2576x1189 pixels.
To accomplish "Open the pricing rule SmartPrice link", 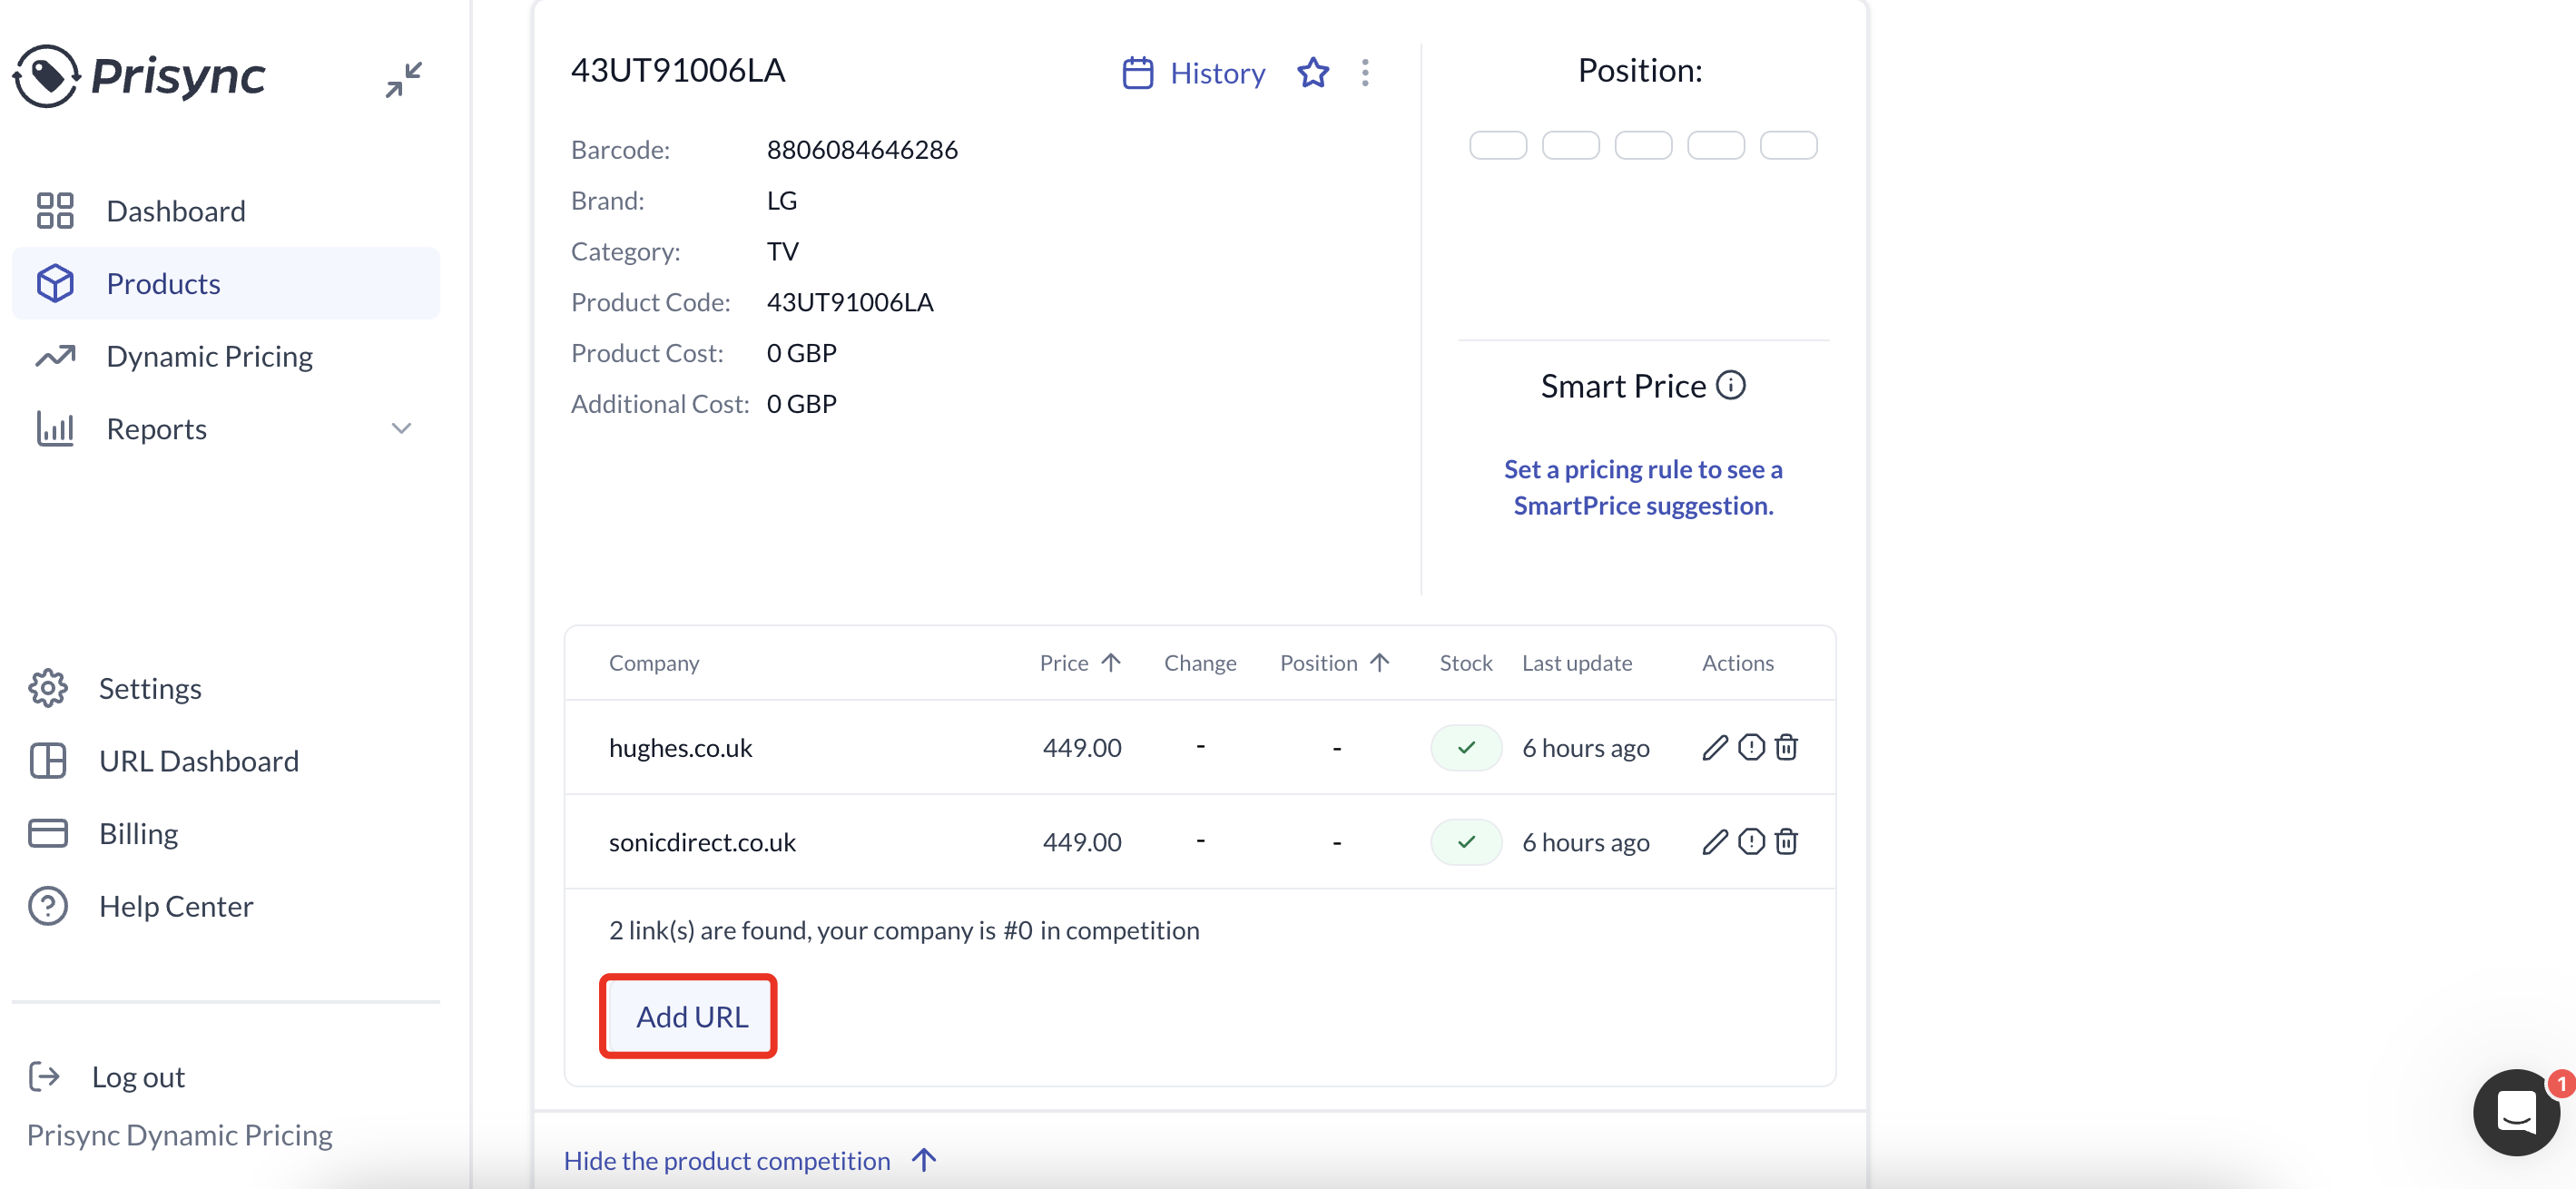I will (1642, 487).
